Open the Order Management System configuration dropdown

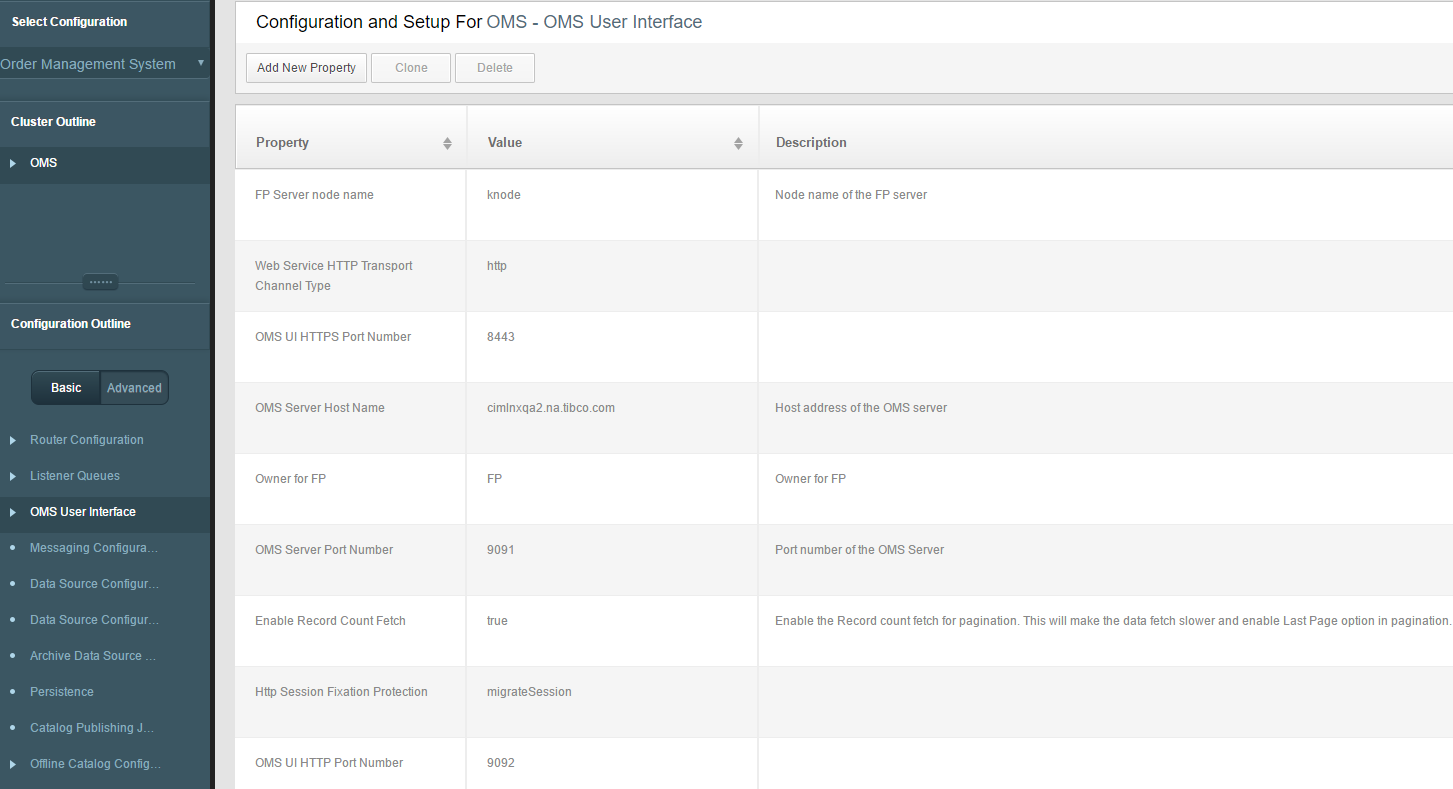click(104, 64)
